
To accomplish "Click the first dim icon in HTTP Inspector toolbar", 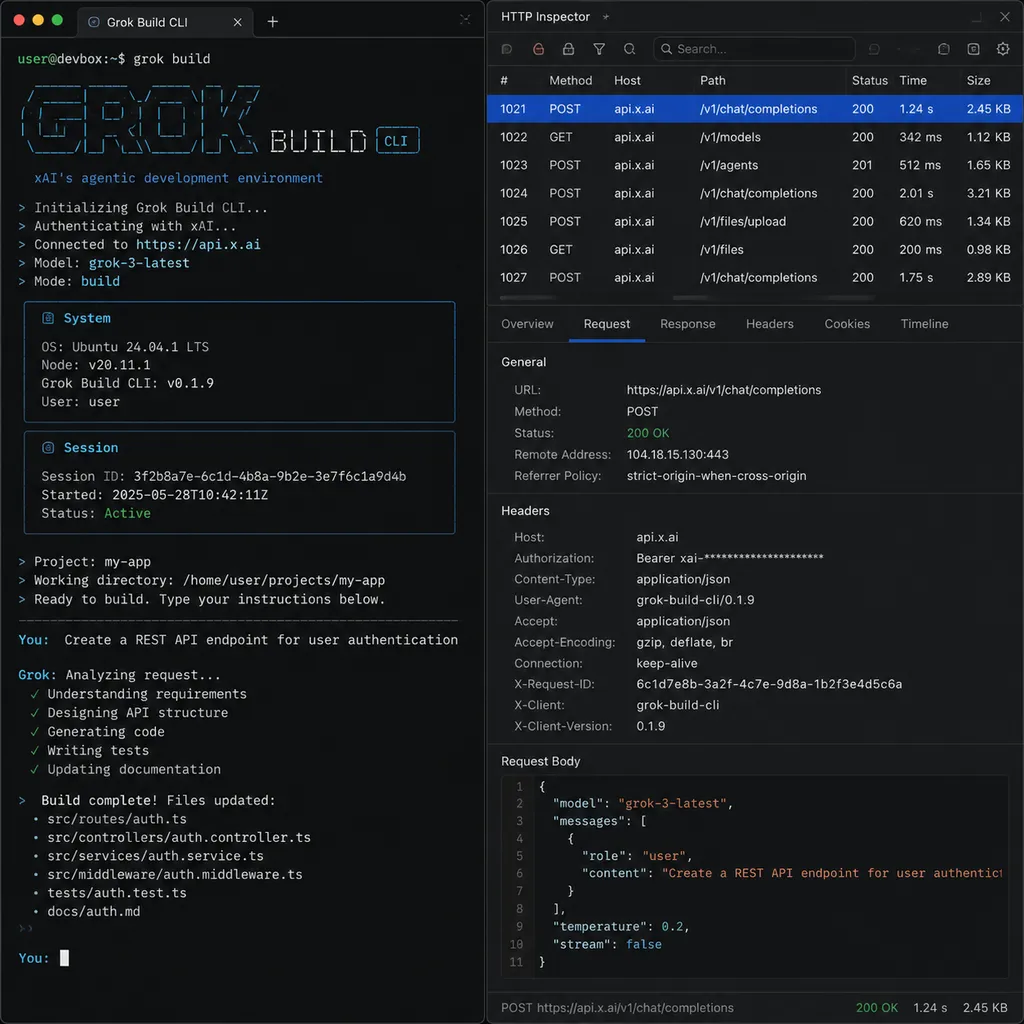I will pos(507,49).
